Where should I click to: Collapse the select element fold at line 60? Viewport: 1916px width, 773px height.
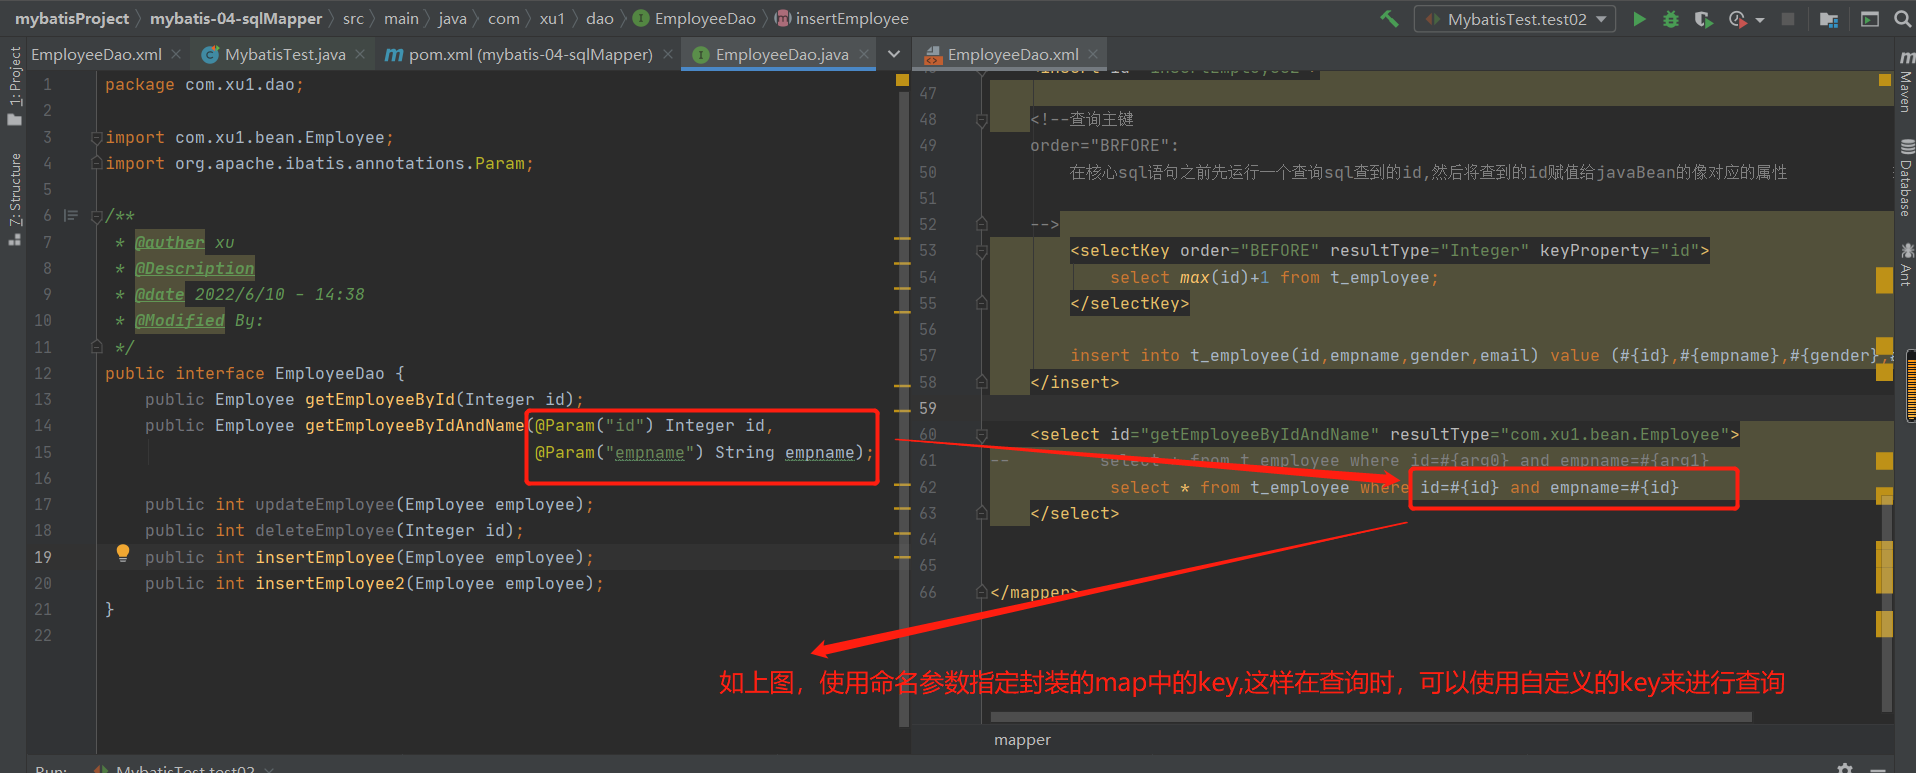(981, 435)
